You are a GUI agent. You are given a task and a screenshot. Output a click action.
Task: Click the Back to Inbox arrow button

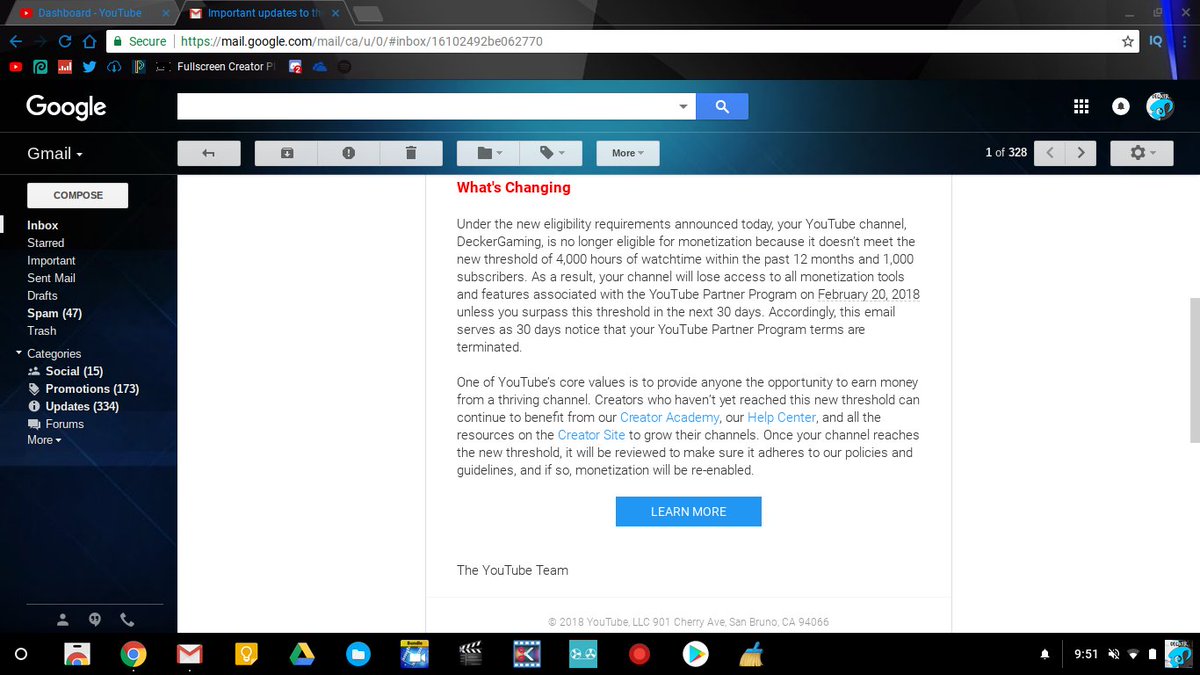pyautogui.click(x=209, y=153)
